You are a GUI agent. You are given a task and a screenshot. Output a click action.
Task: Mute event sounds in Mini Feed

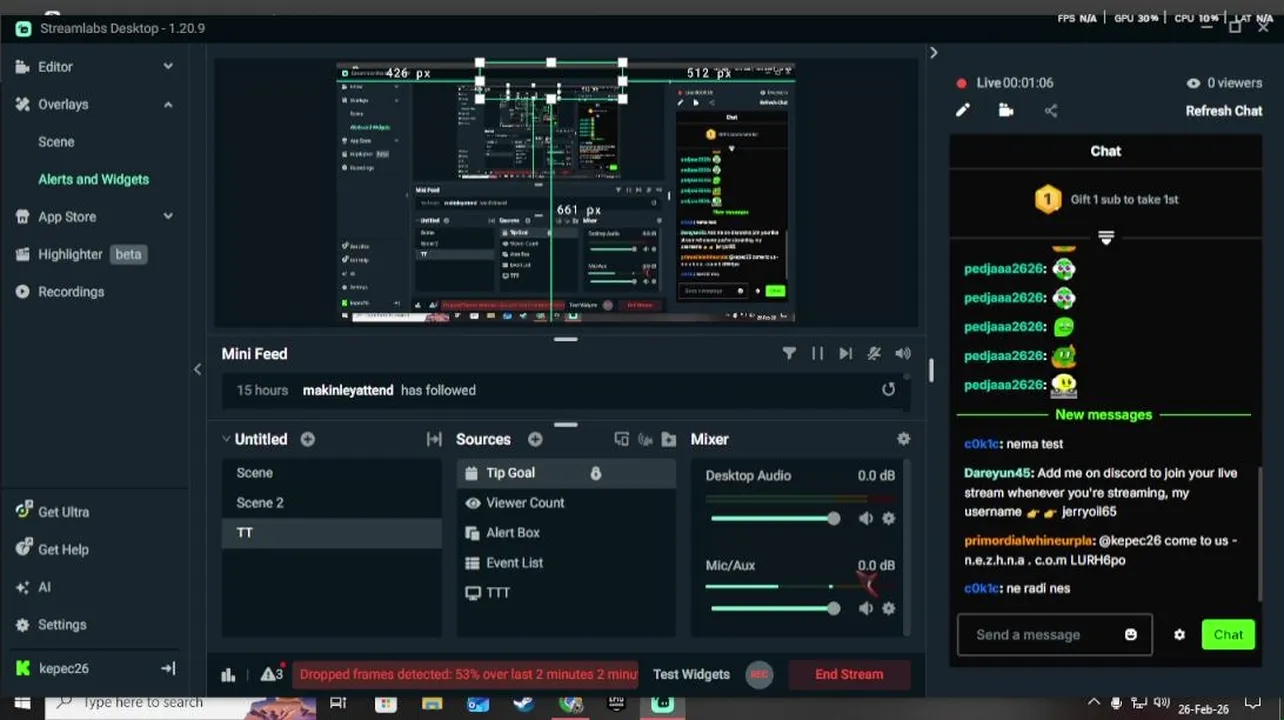(x=874, y=353)
